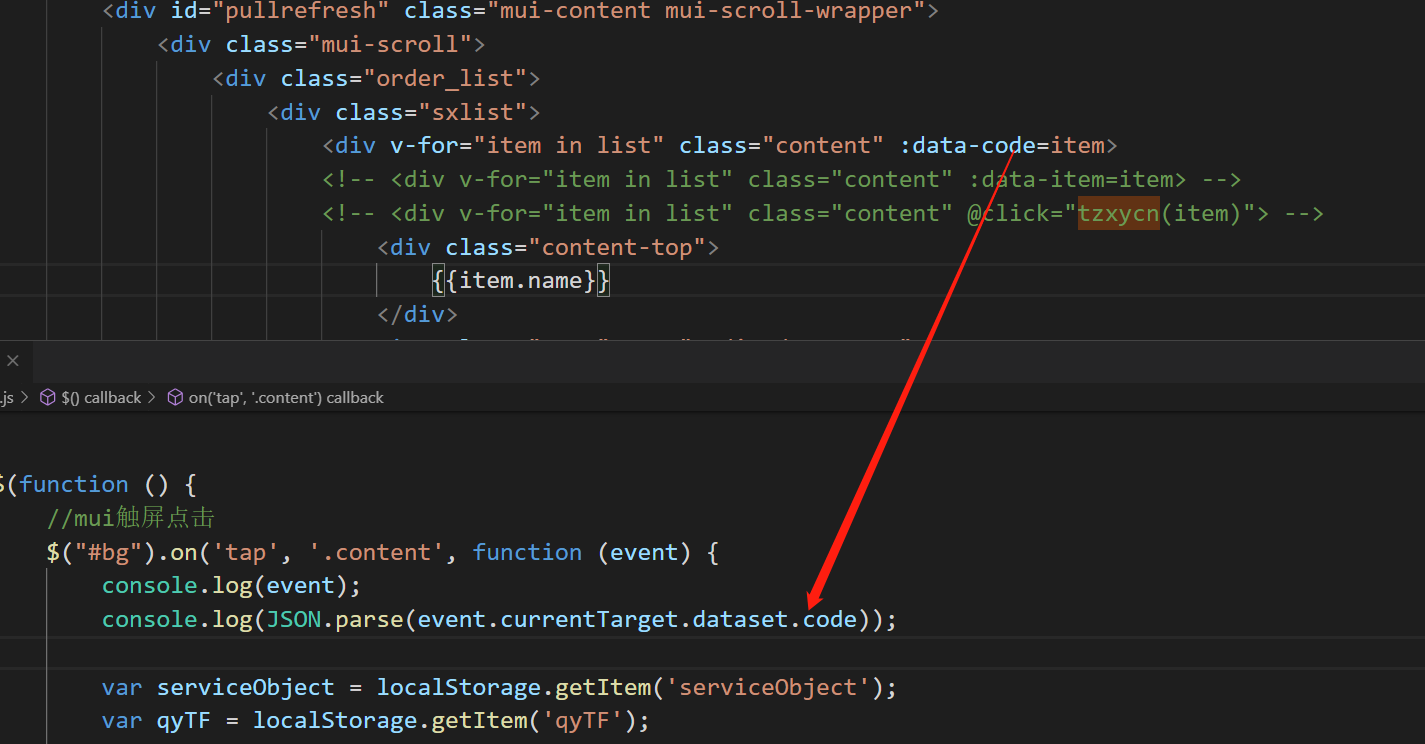Viewport: 1425px width, 744px height.
Task: Click JSON.parse in the console.log line
Action: pyautogui.click(x=334, y=620)
